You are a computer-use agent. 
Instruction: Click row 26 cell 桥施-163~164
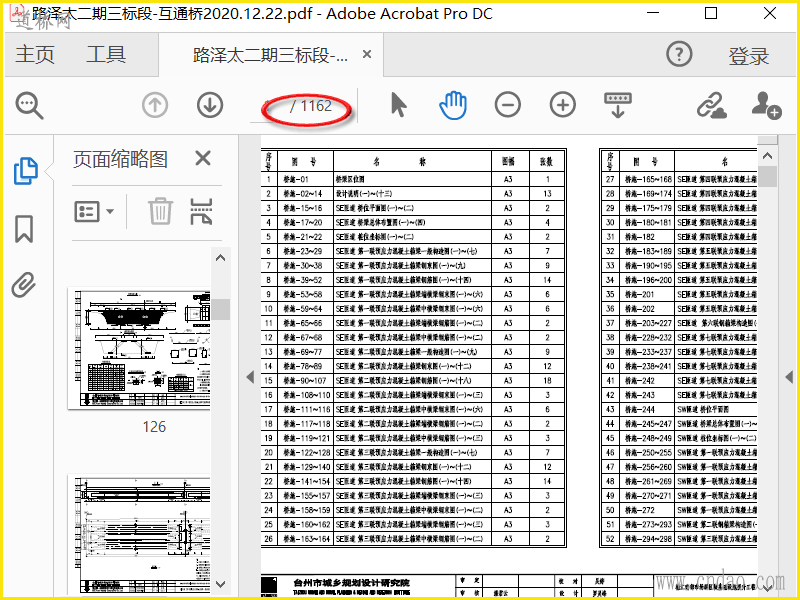click(305, 539)
